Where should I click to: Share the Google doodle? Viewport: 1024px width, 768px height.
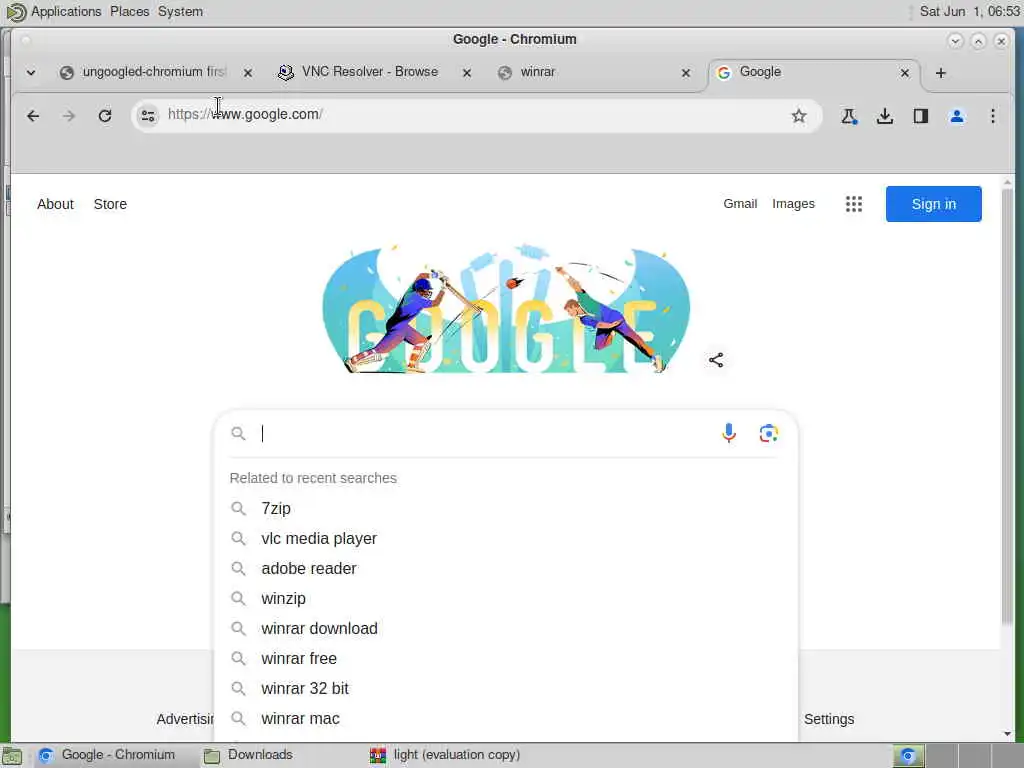coord(716,360)
